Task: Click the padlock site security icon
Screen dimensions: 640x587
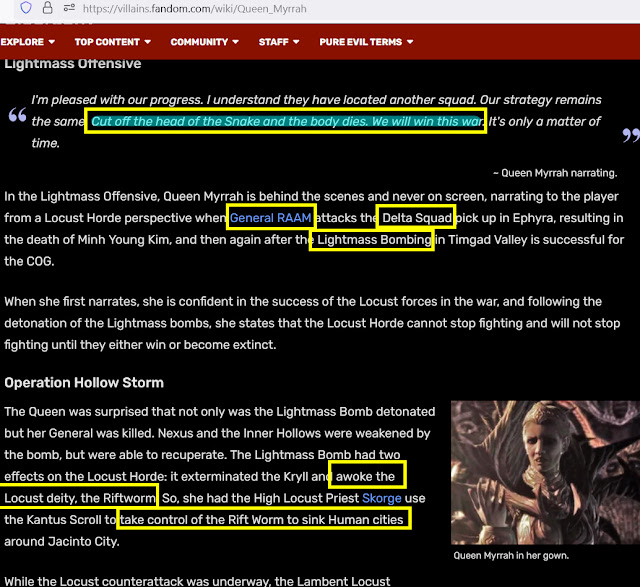Action: click(47, 8)
